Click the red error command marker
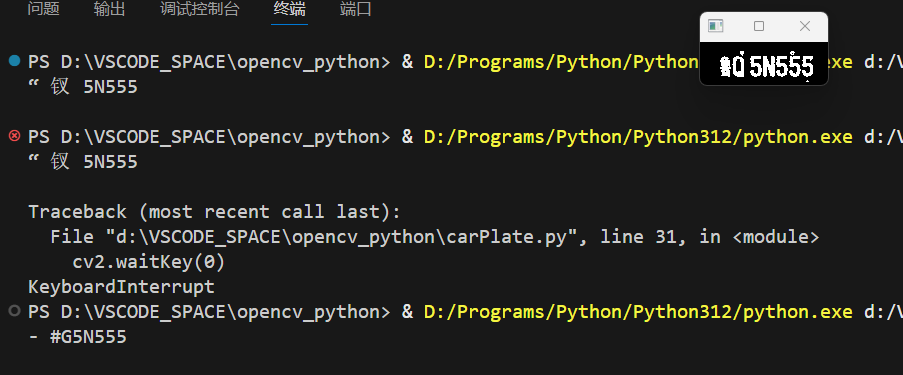Screen dimensions: 903x375 pyautogui.click(x=14, y=135)
